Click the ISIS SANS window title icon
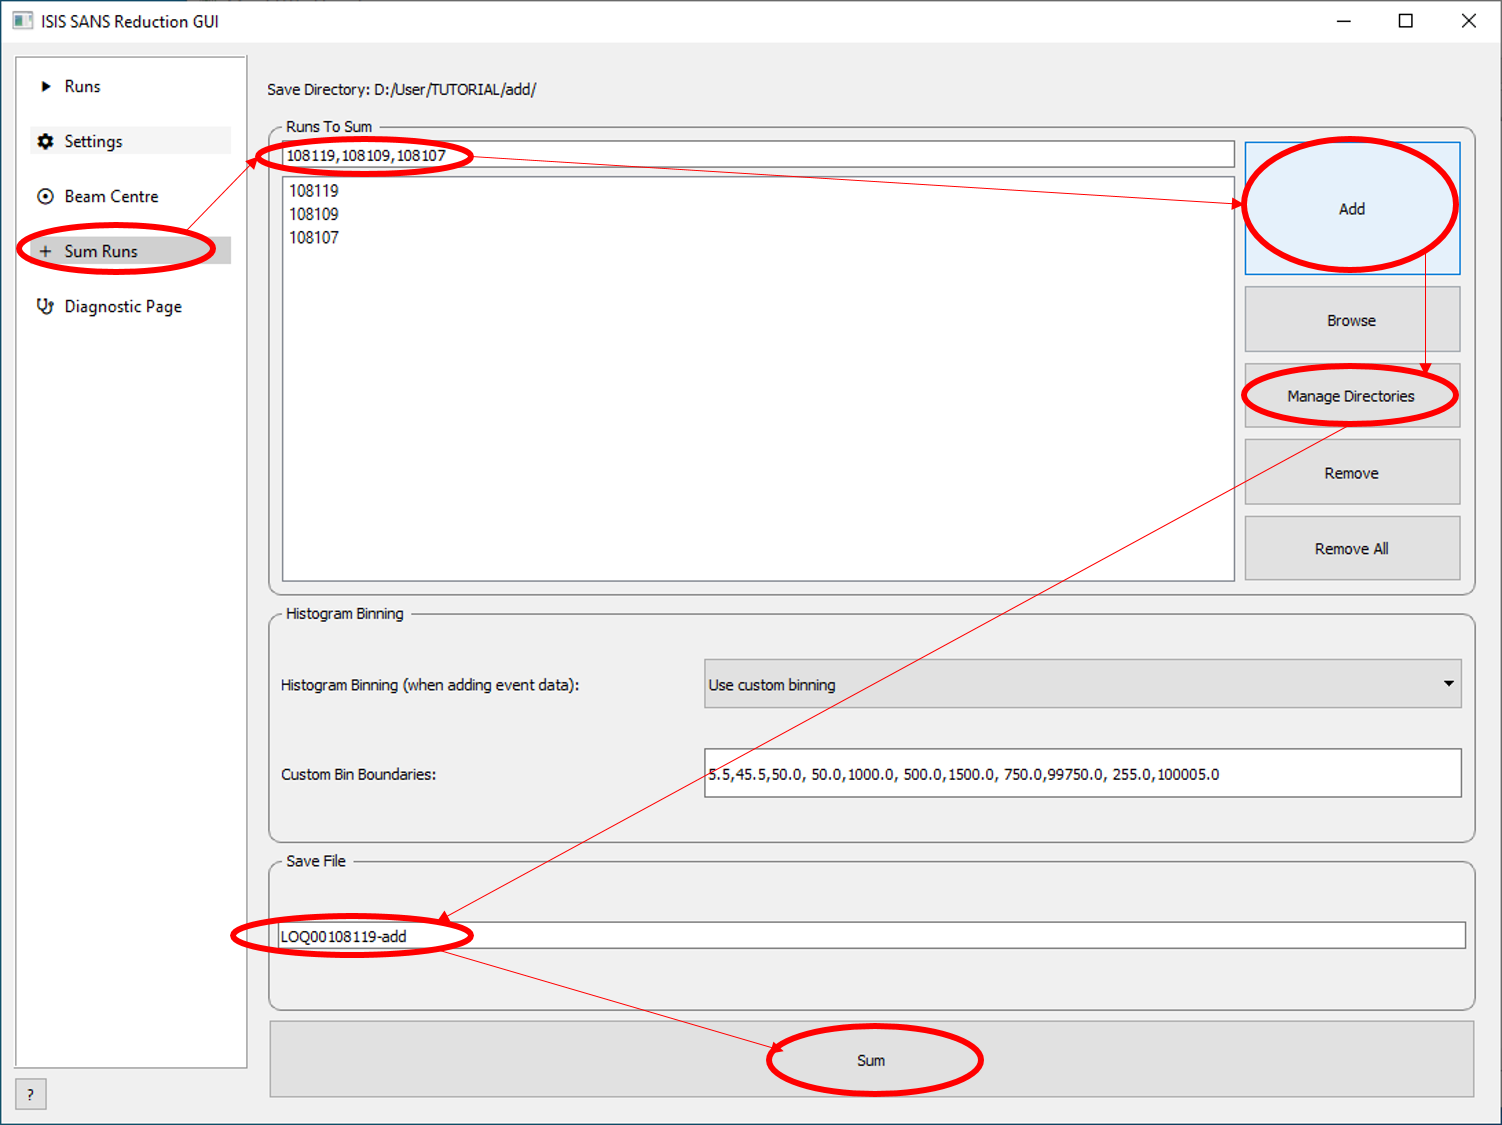 22,21
